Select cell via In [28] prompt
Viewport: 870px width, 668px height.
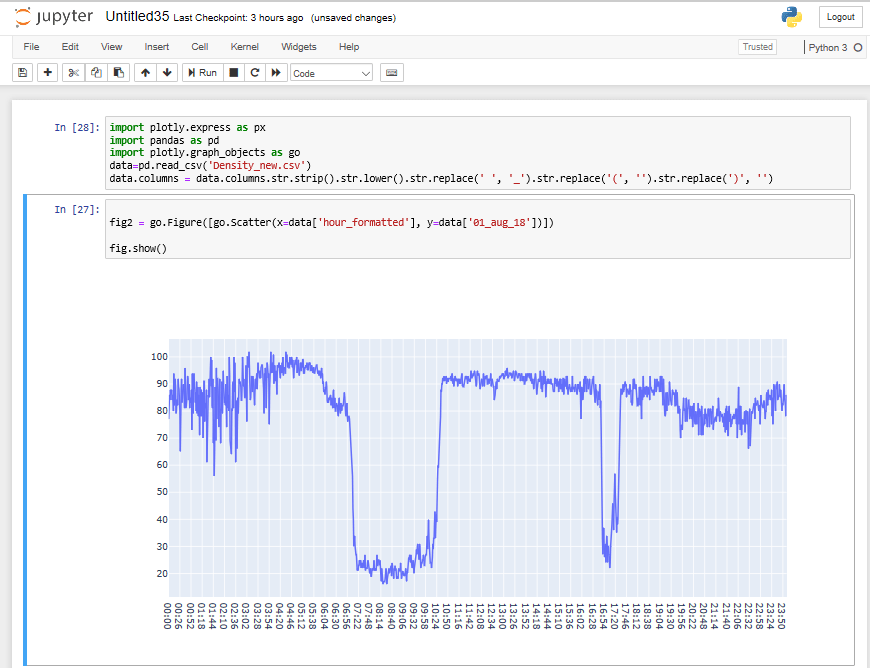(x=77, y=127)
